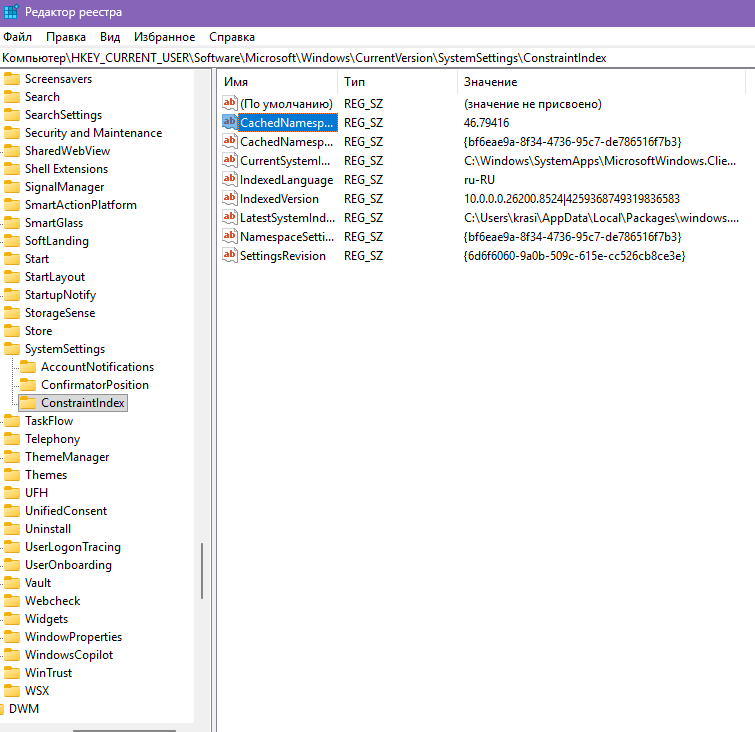The width and height of the screenshot is (755, 732).
Task: Click the folder icon of ConfirmatorPosition key
Action: click(28, 385)
